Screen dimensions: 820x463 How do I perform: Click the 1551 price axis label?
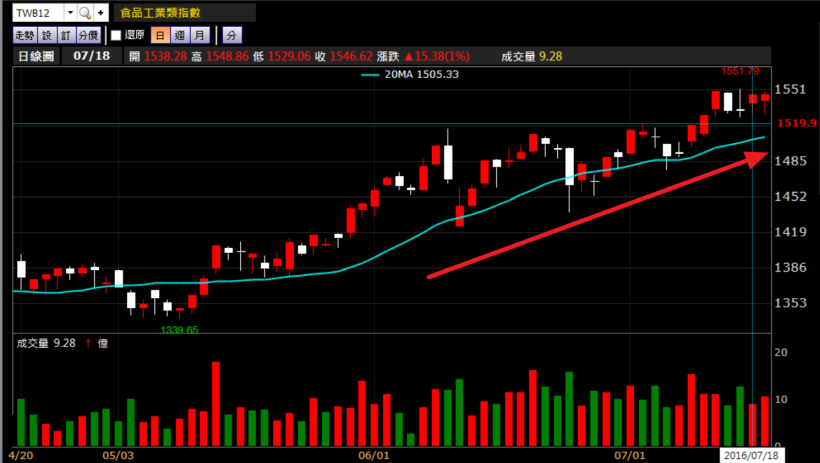coord(790,89)
